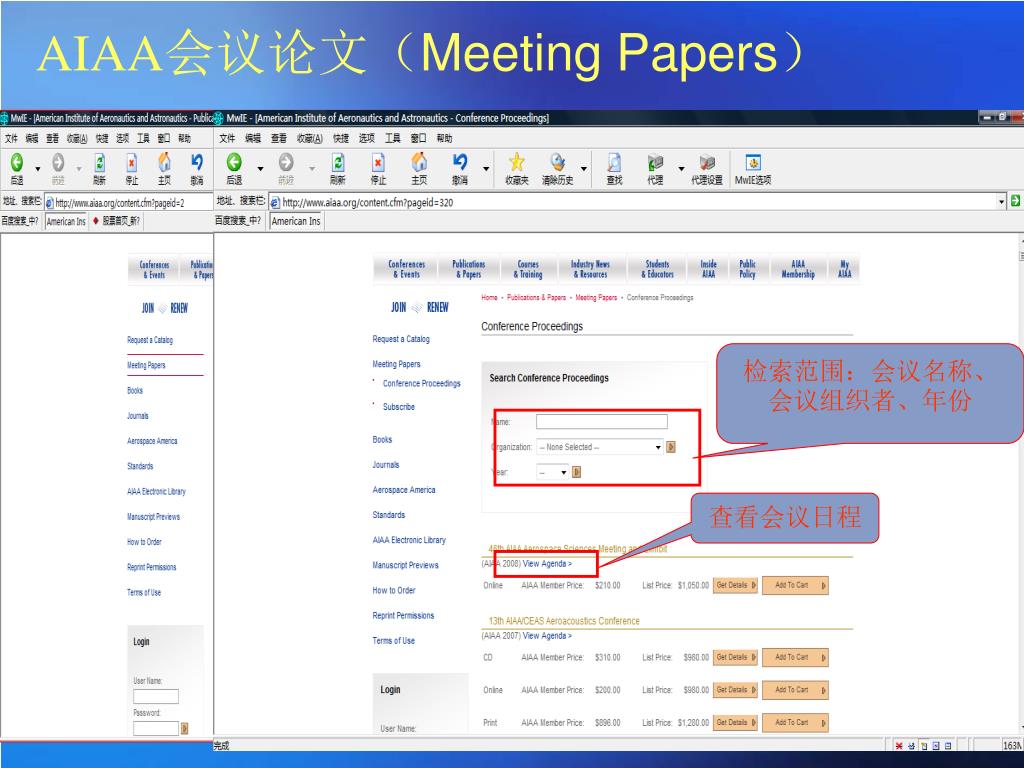Expand the address bar URL history dropdown
Viewport: 1024px width, 768px height.
pos(1002,202)
